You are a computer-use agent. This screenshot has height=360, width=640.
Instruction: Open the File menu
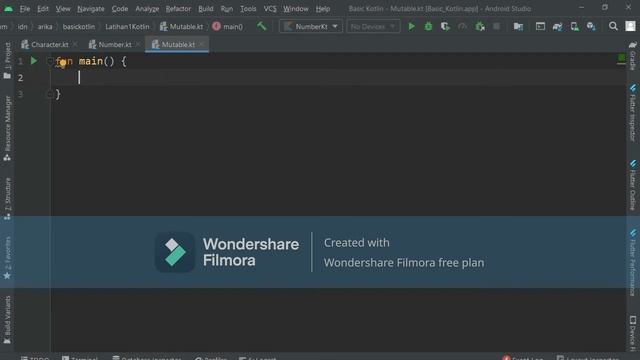pos(24,9)
